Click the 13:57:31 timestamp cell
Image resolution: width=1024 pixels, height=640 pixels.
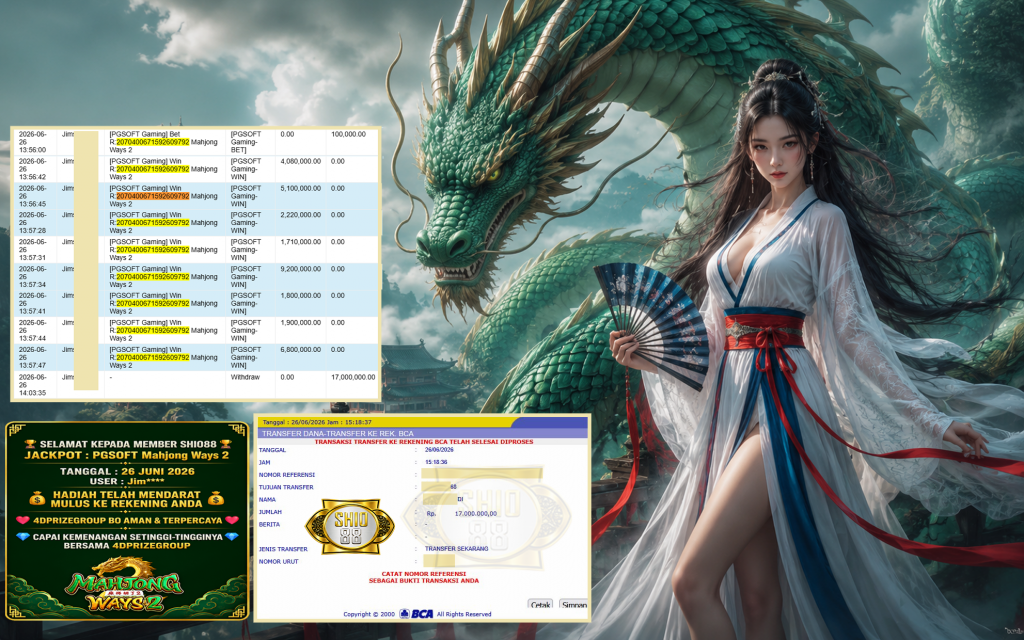pyautogui.click(x=35, y=249)
